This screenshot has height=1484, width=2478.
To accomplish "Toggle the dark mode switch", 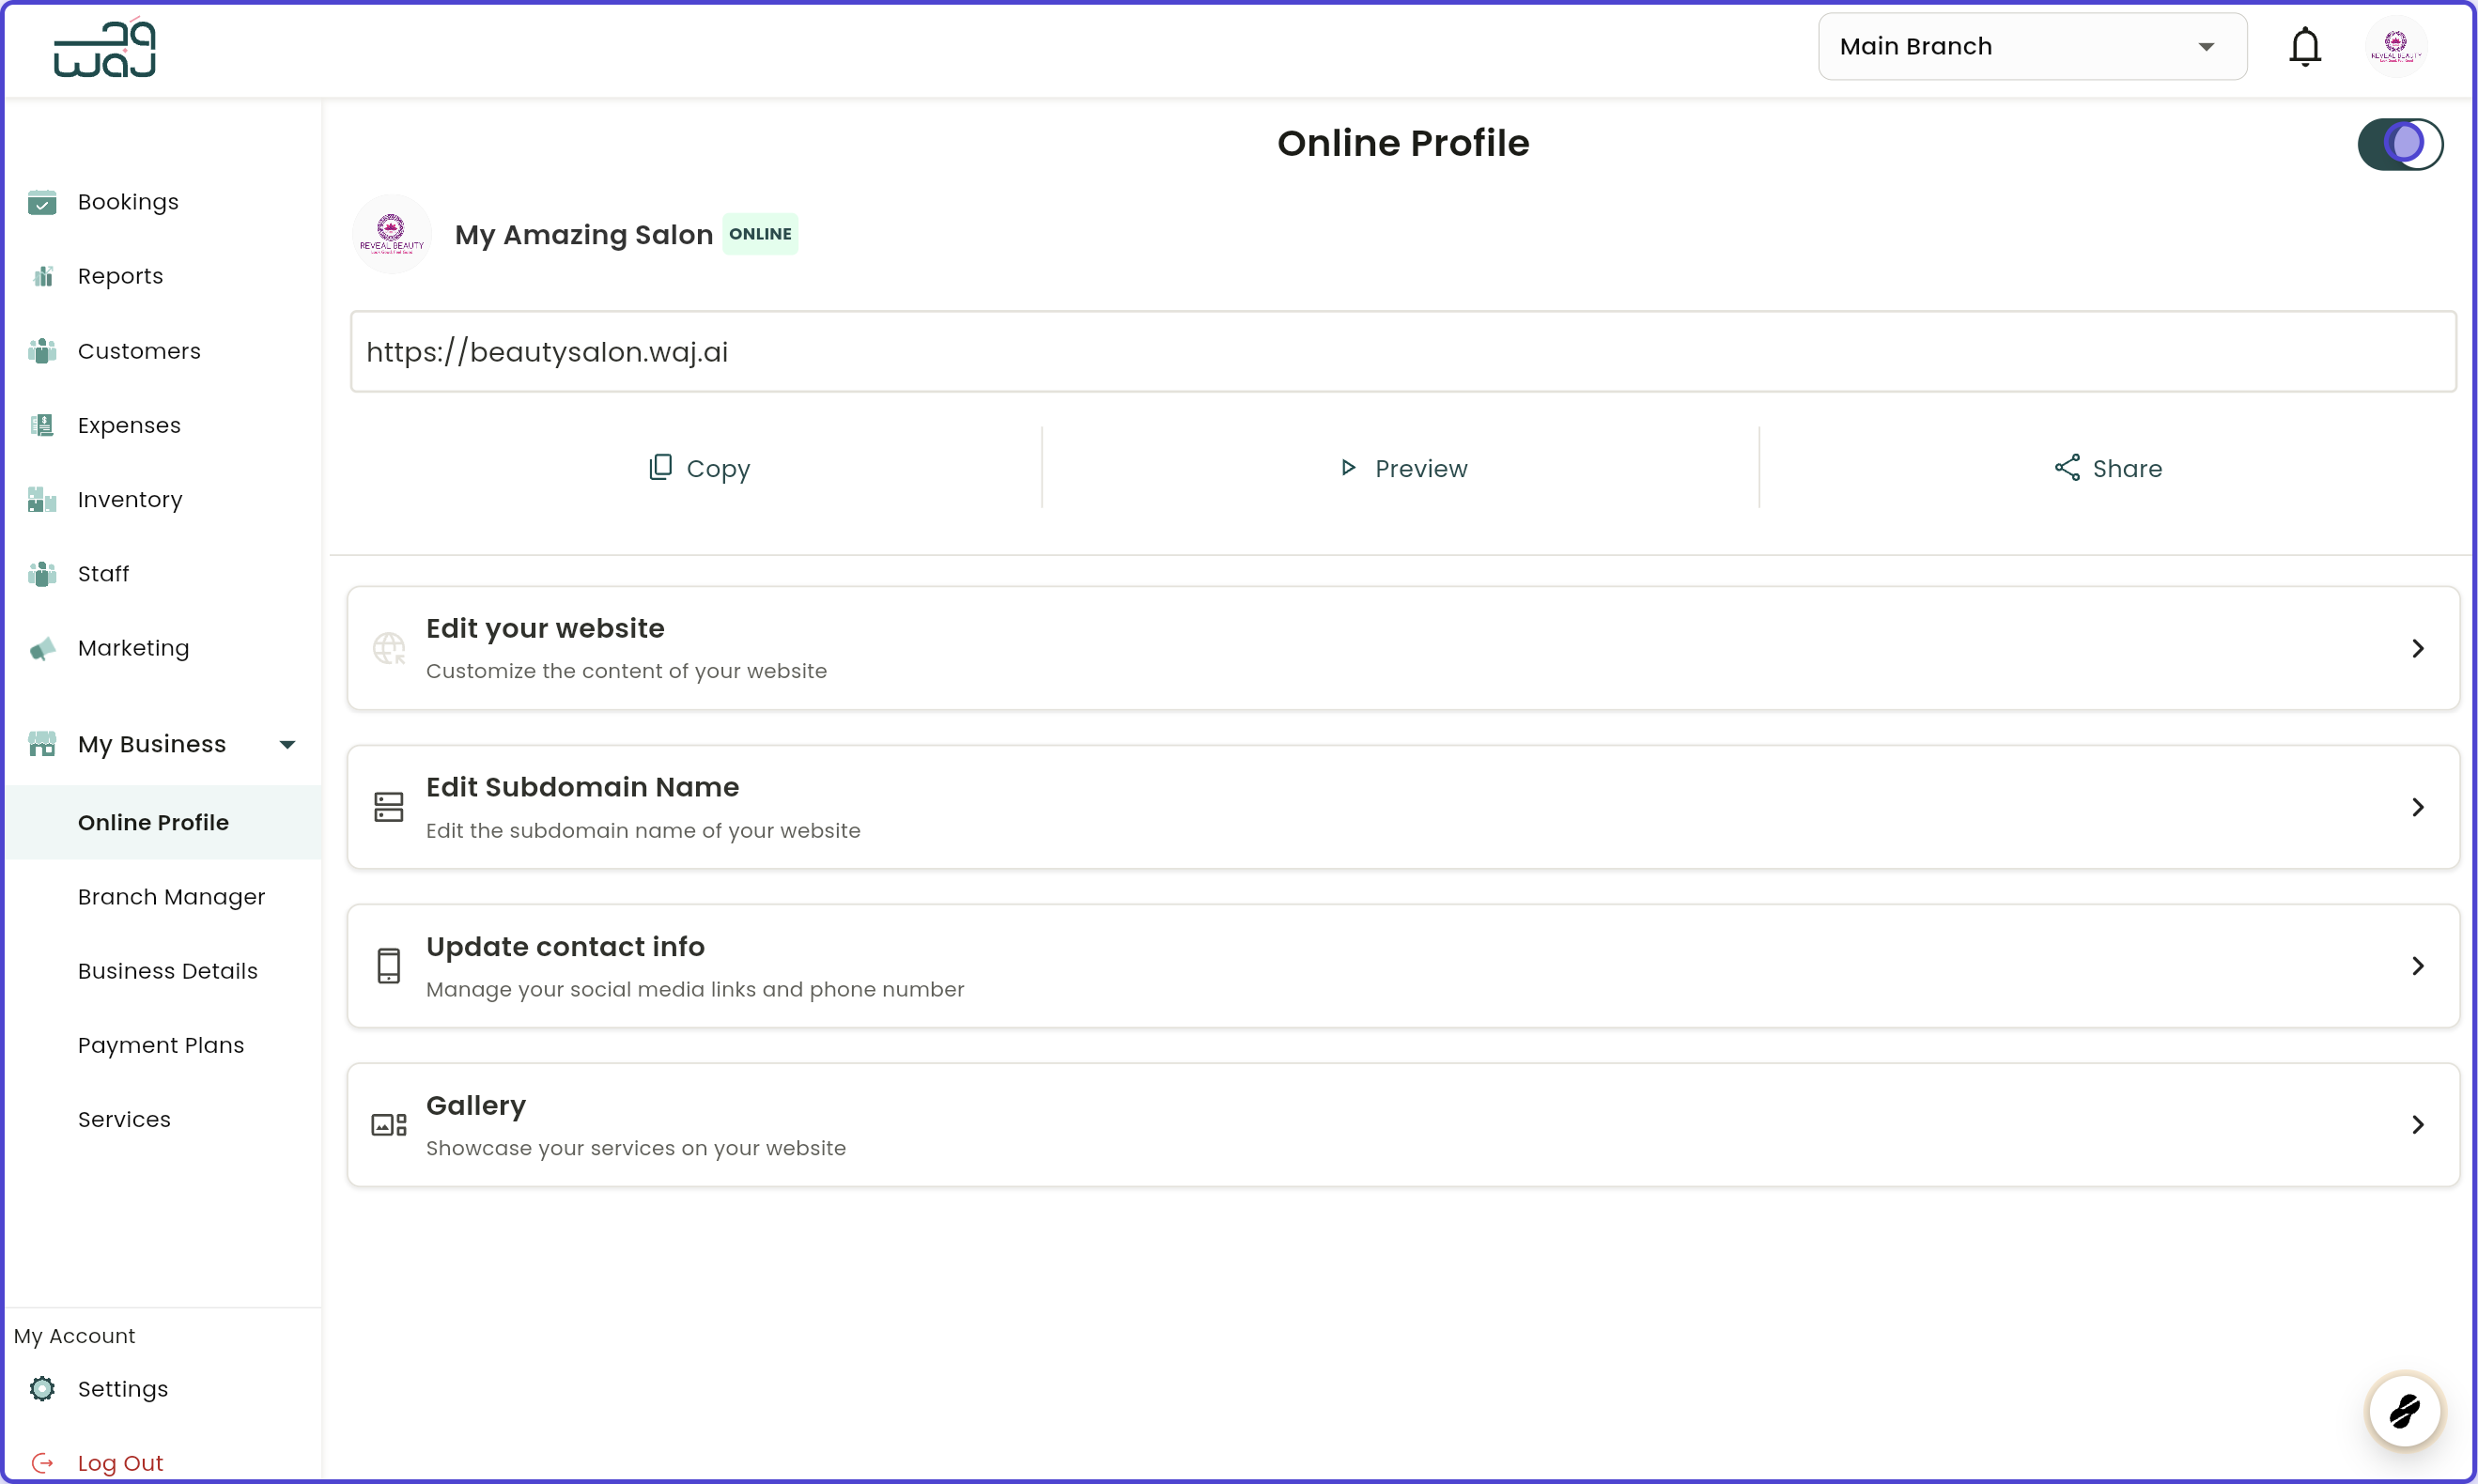I will [x=2400, y=143].
